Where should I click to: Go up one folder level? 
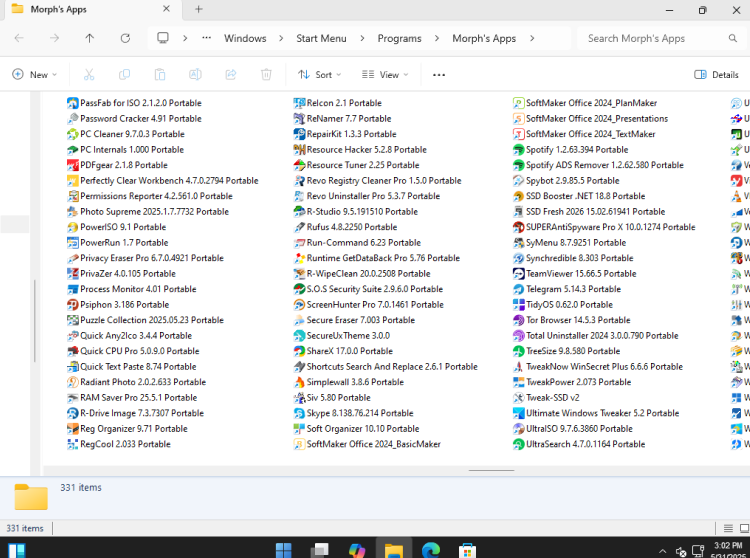pos(89,38)
